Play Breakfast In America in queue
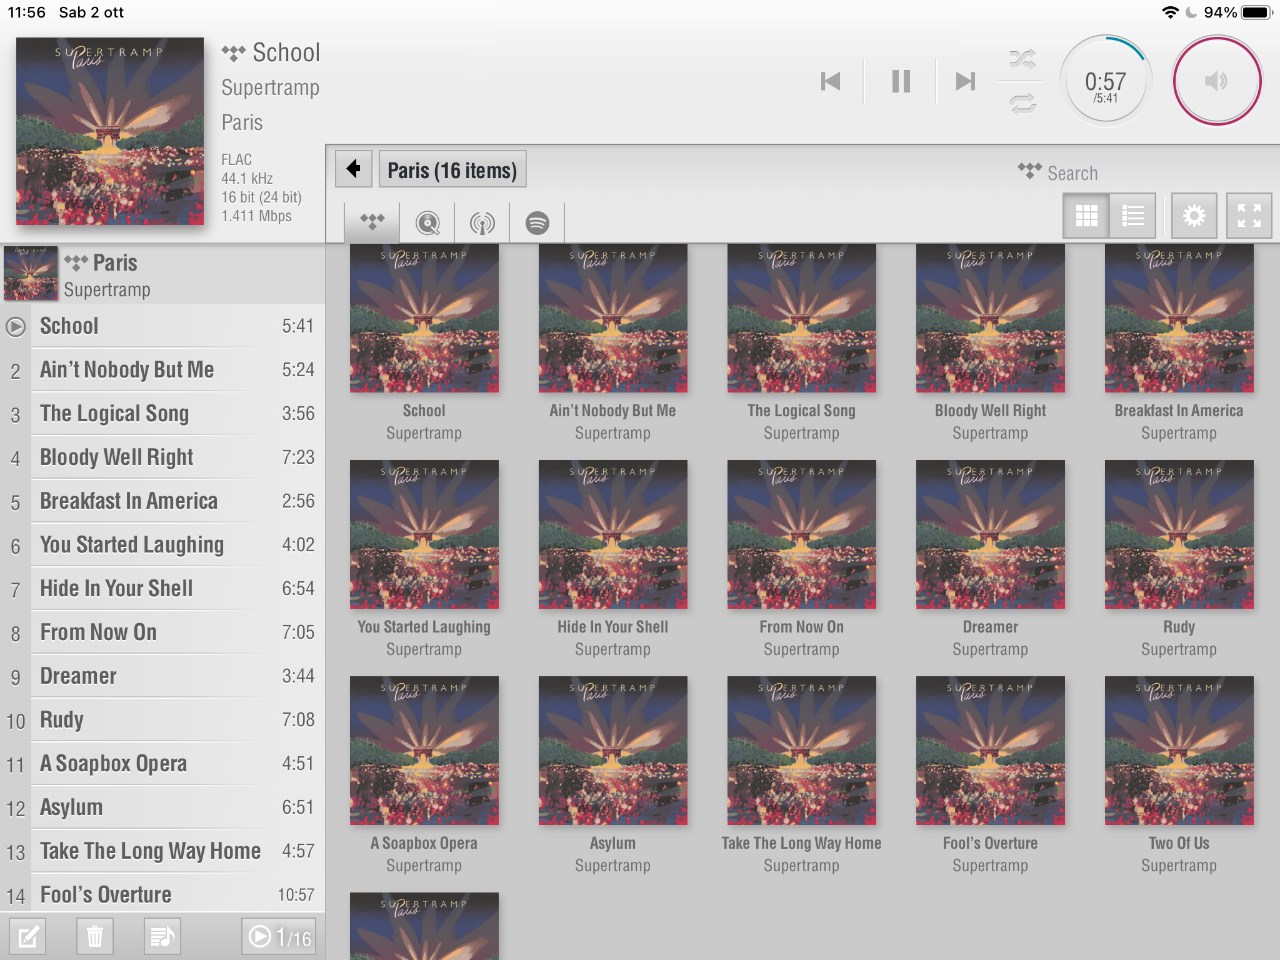 coord(162,501)
